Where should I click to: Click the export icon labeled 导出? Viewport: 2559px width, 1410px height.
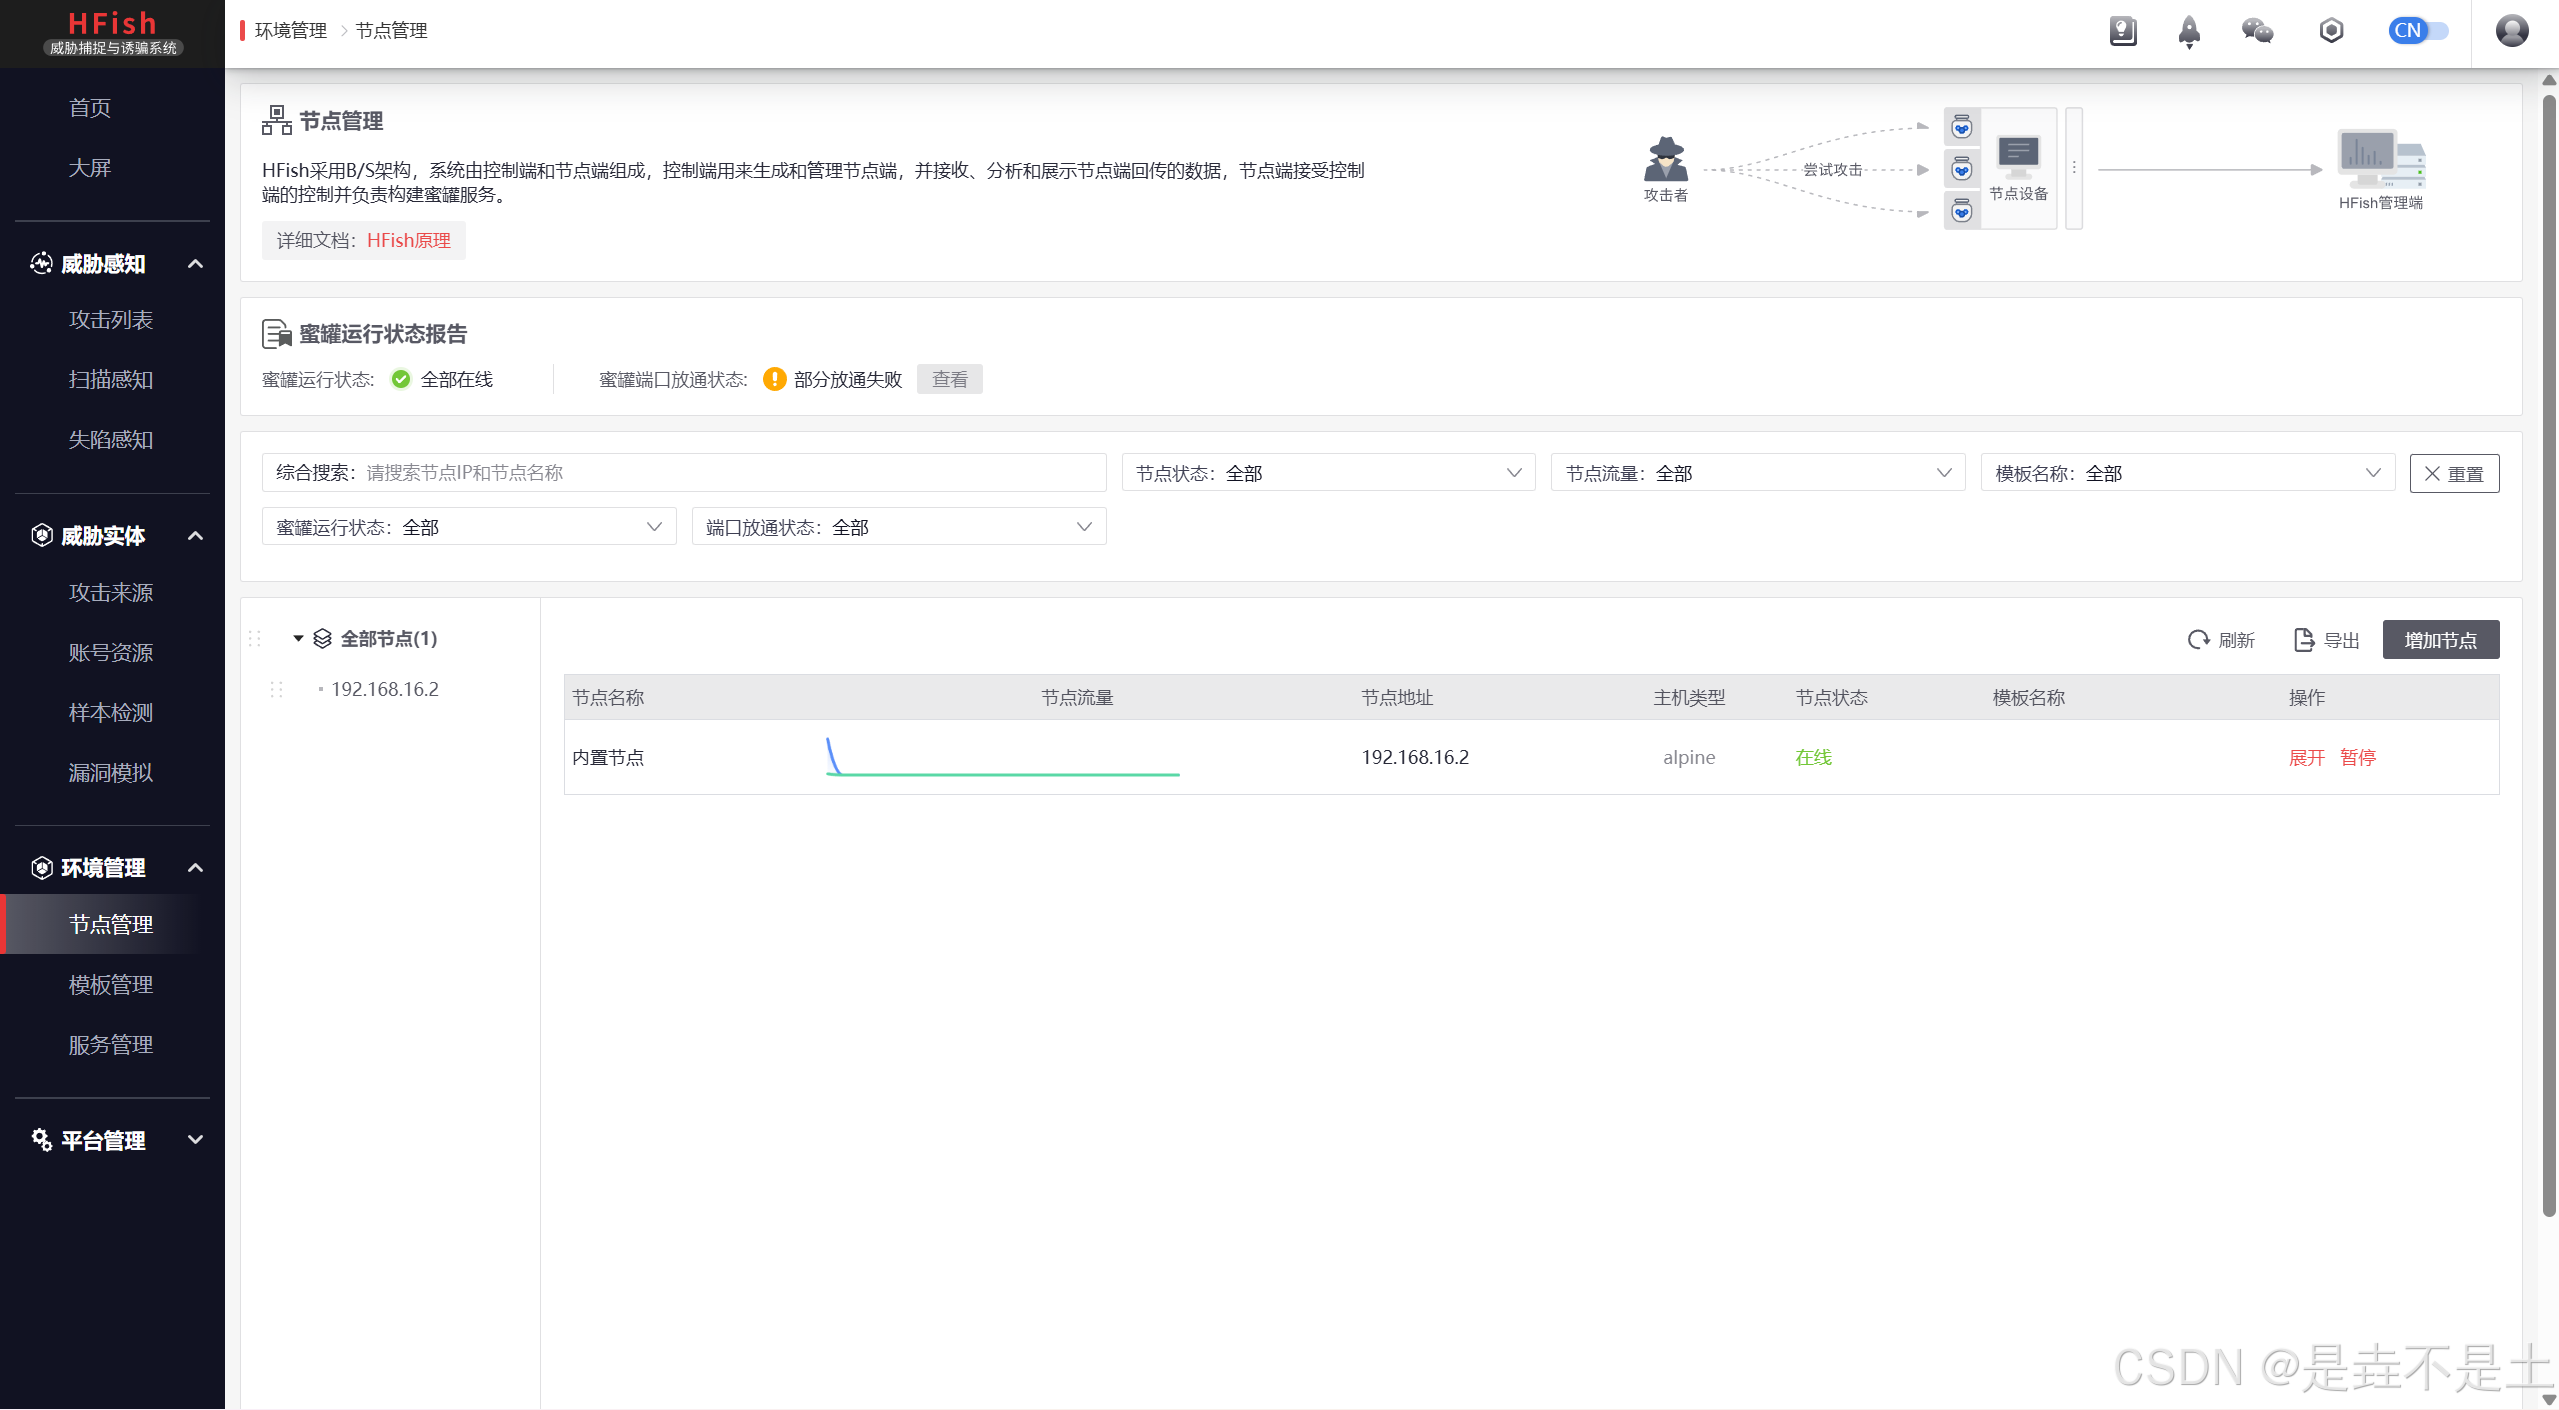pyautogui.click(x=2304, y=640)
